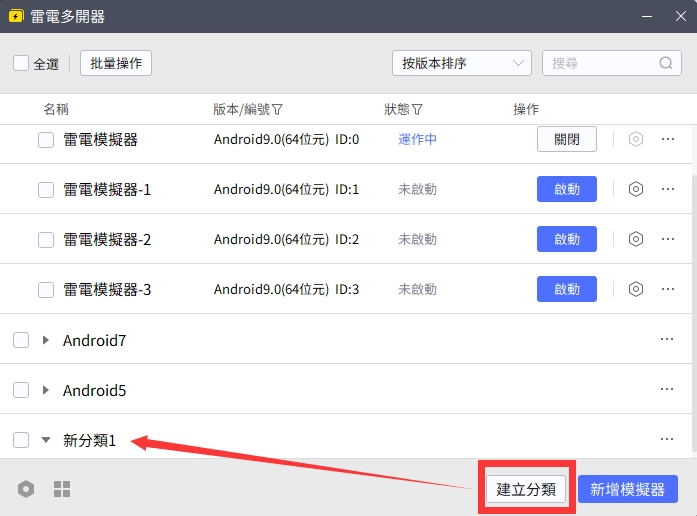The height and width of the screenshot is (516, 697).
Task: Select the 新分類1 group label
Action: click(89, 440)
